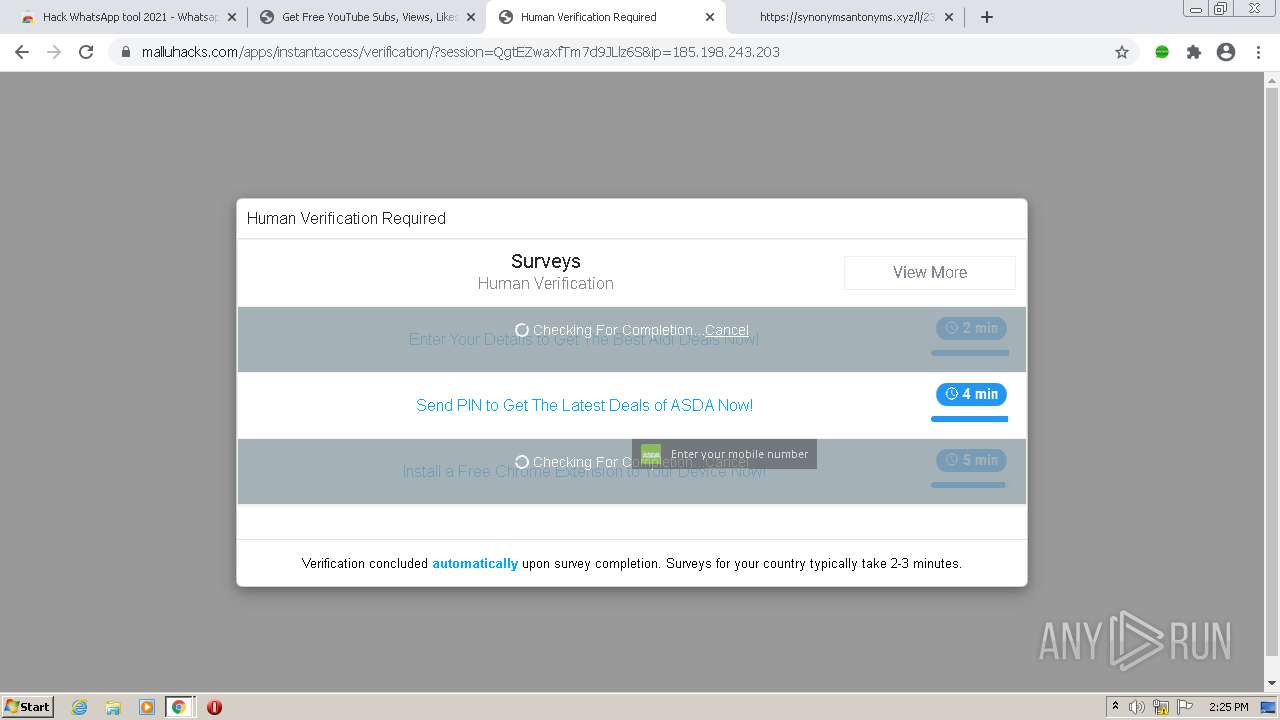Open network status tray icon
Viewport: 1280px width, 720px height.
coord(1161,707)
